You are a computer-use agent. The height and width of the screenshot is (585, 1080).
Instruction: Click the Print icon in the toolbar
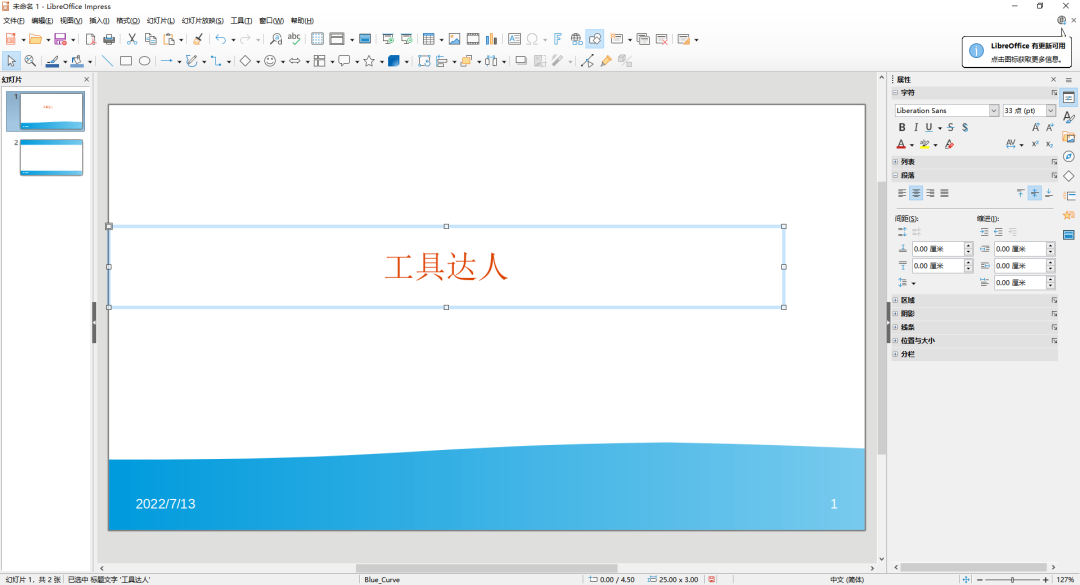pyautogui.click(x=108, y=39)
